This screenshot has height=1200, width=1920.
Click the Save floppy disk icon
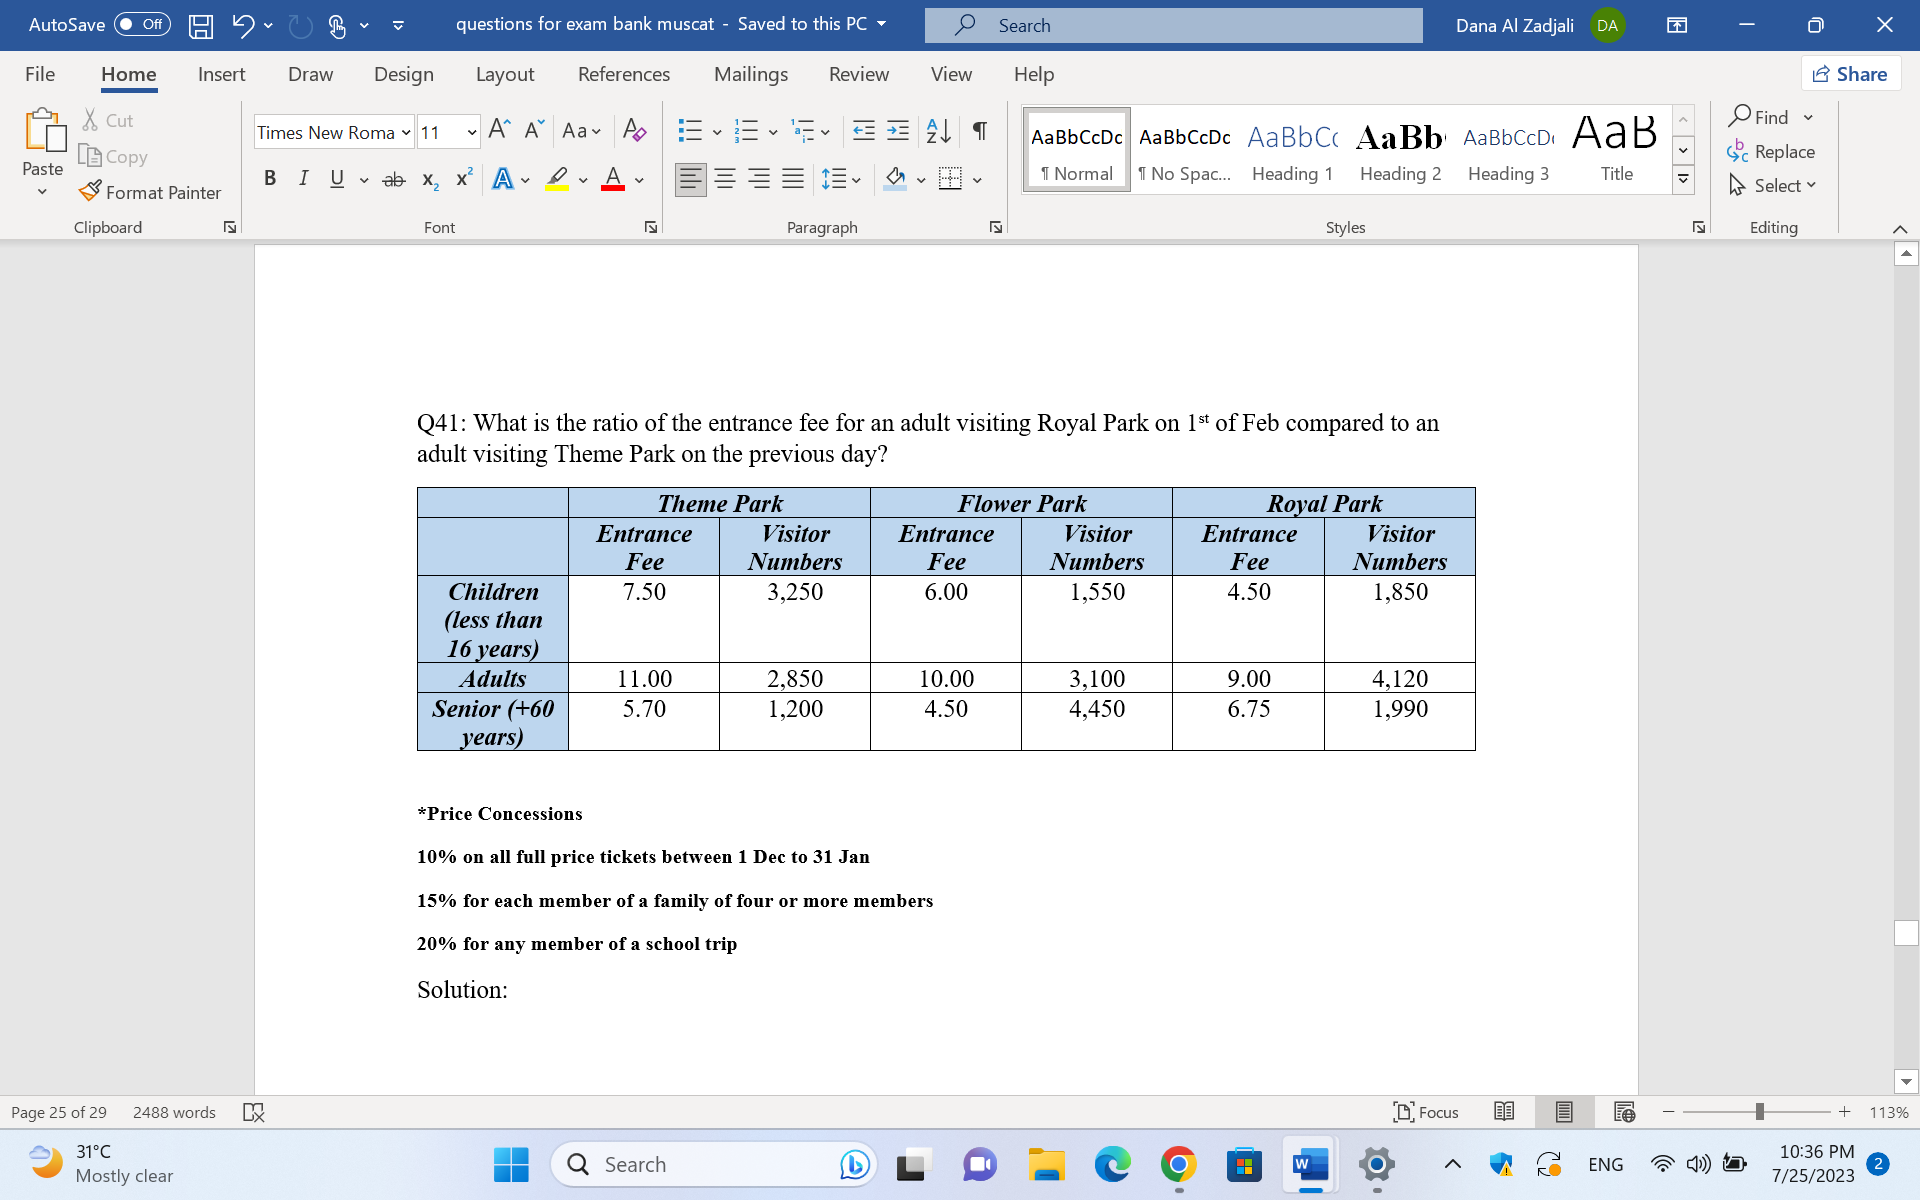(201, 25)
